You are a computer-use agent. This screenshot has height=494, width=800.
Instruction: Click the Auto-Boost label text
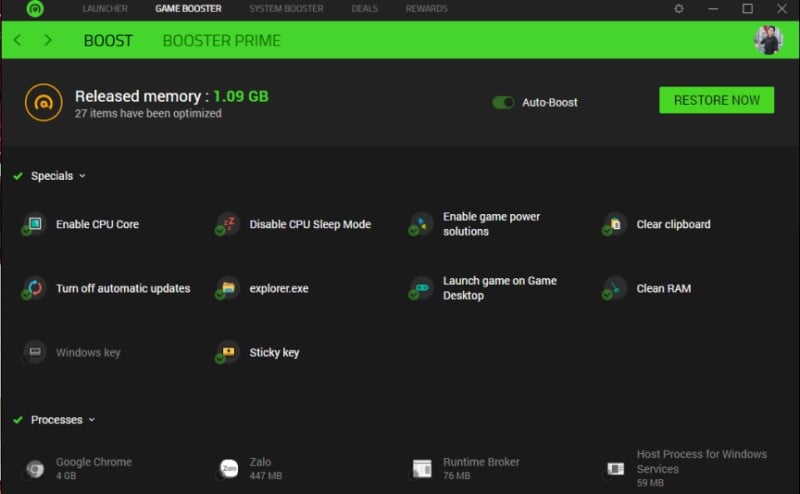549,103
